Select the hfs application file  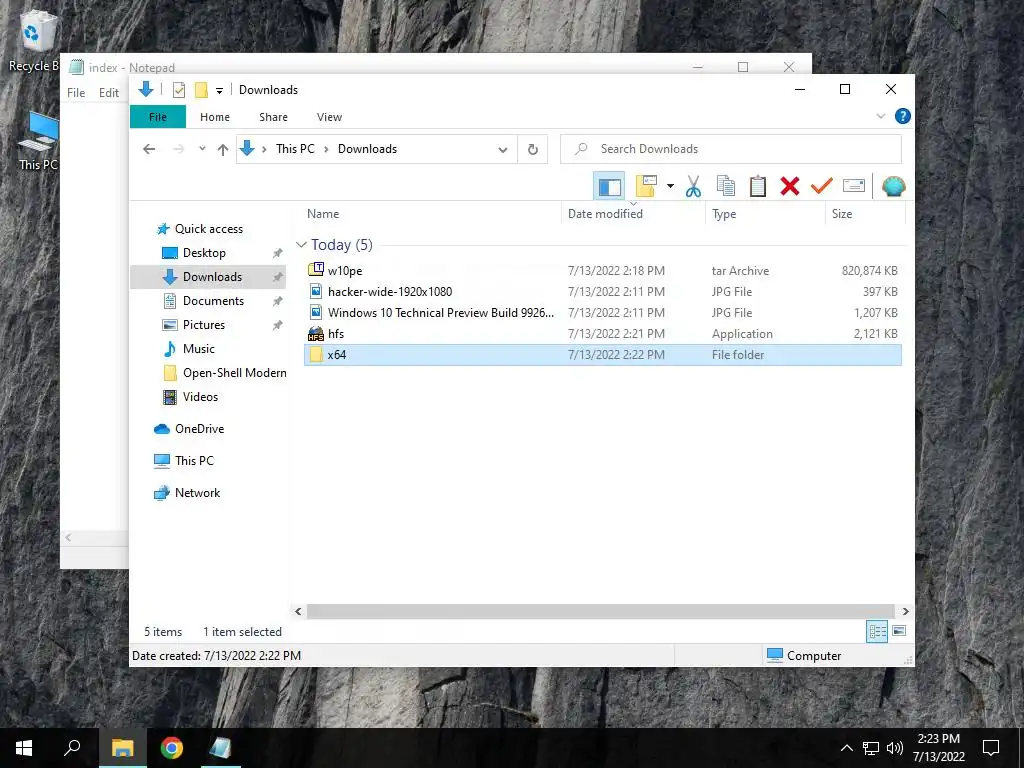[x=602, y=333]
